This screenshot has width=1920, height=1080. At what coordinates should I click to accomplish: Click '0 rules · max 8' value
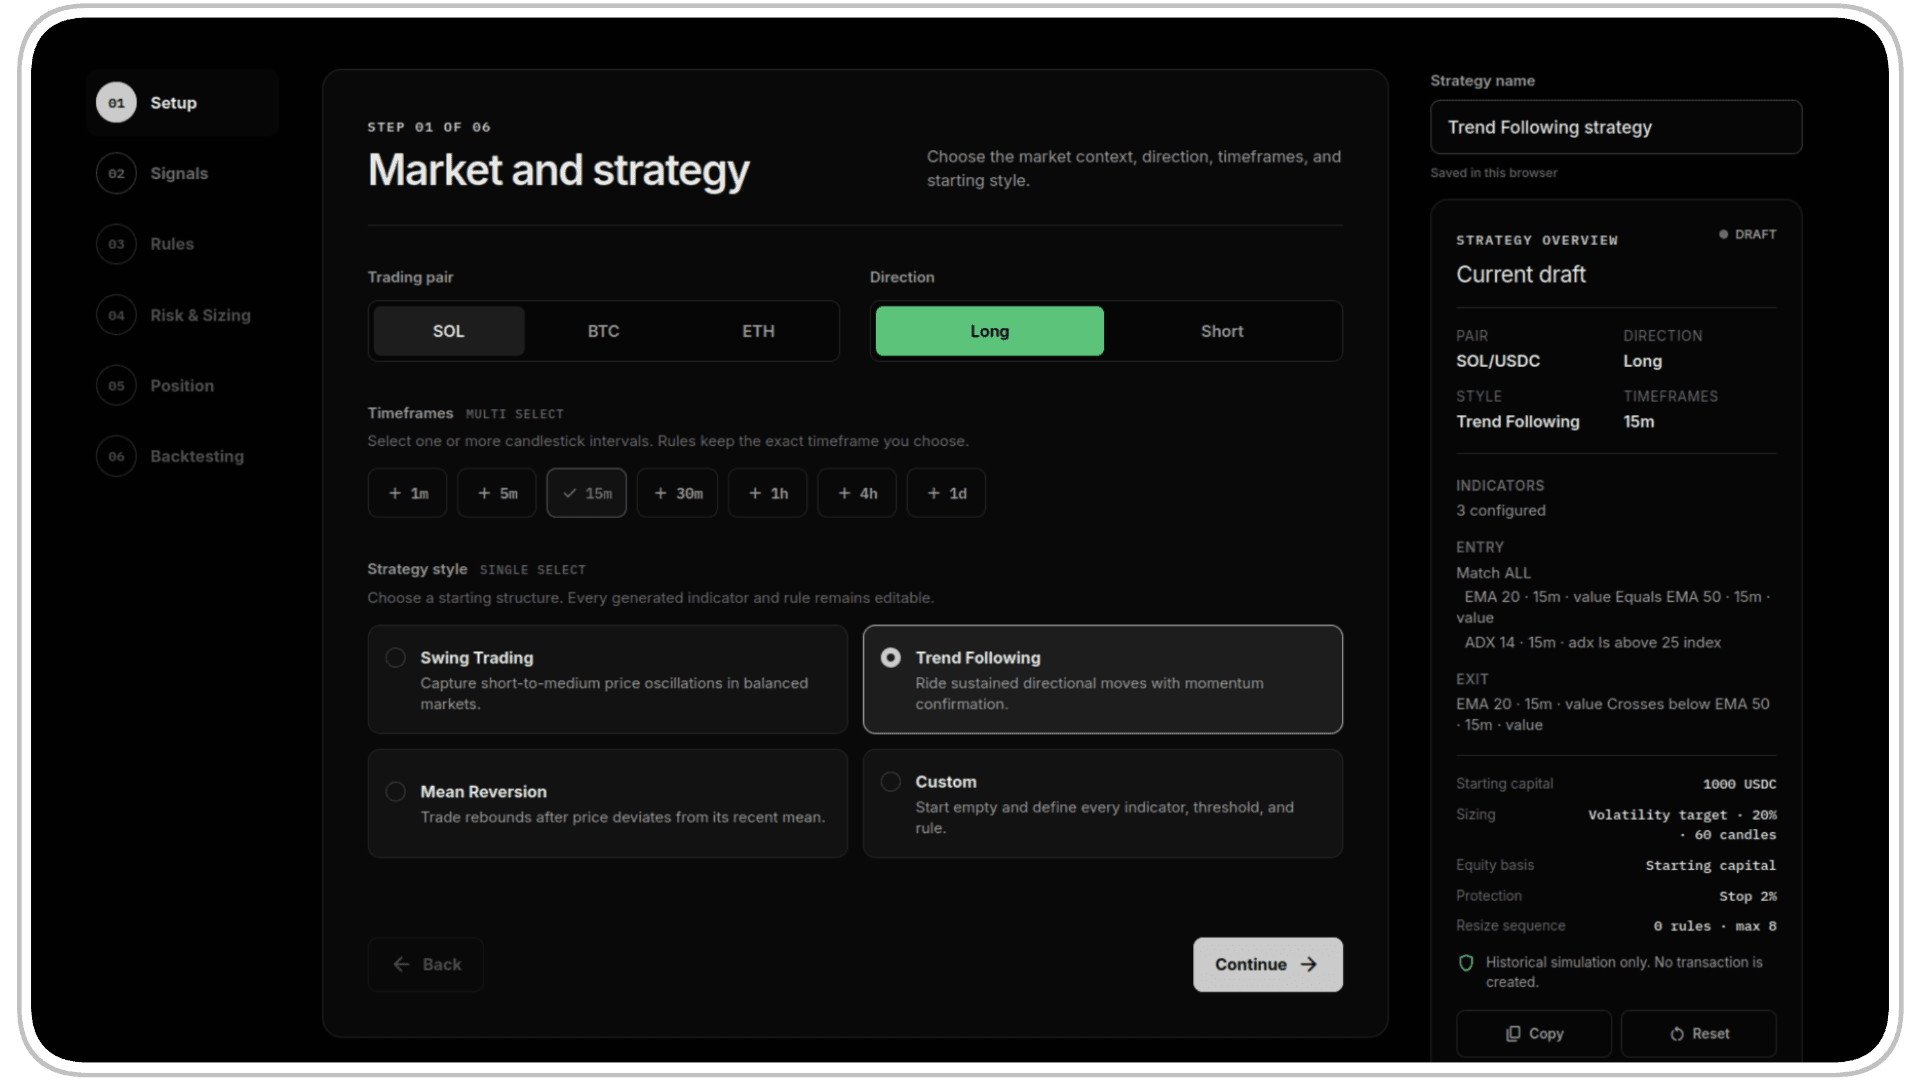click(x=1714, y=927)
